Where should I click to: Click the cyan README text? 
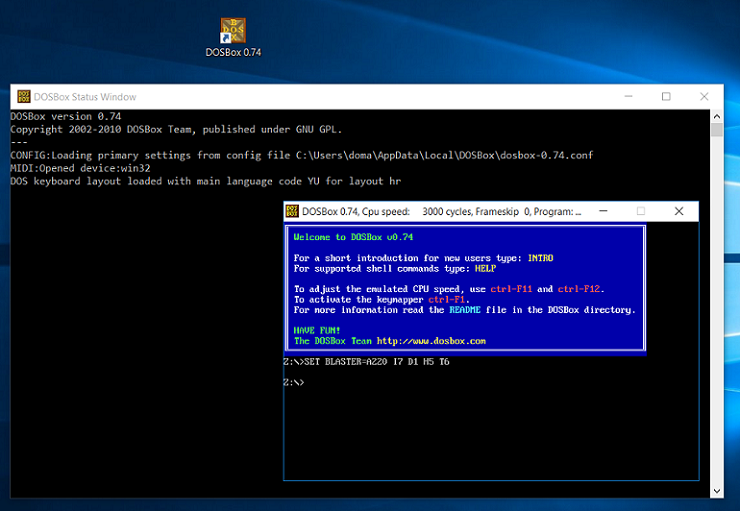coord(464,310)
